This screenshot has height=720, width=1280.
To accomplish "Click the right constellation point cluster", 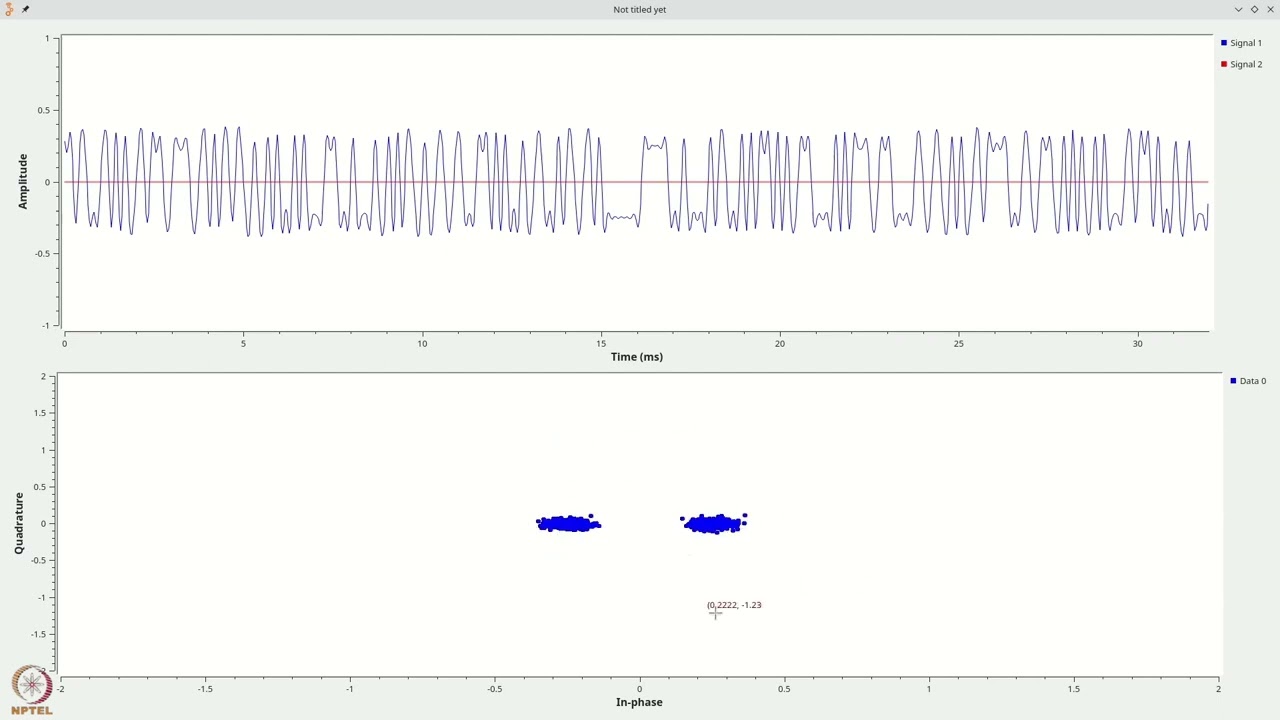I will tap(713, 524).
